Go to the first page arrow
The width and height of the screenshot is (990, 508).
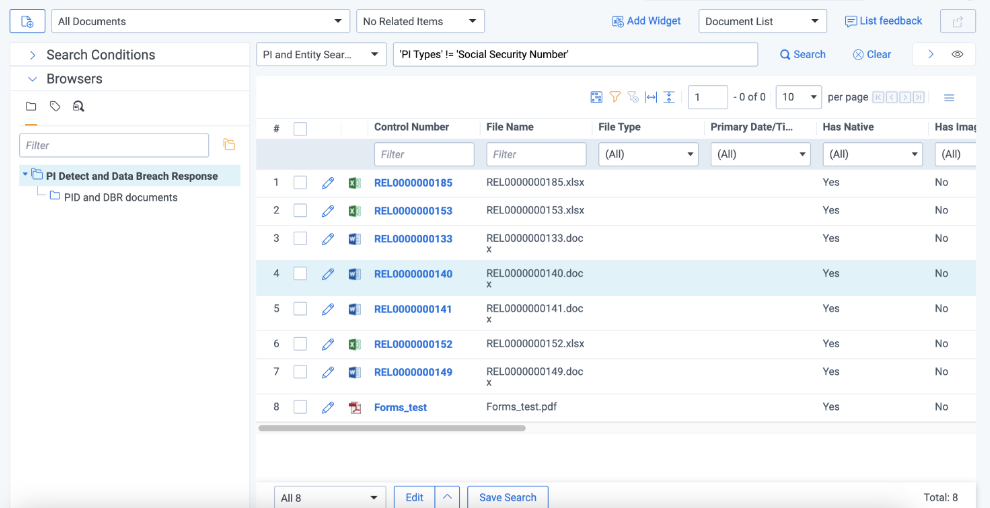tap(878, 97)
